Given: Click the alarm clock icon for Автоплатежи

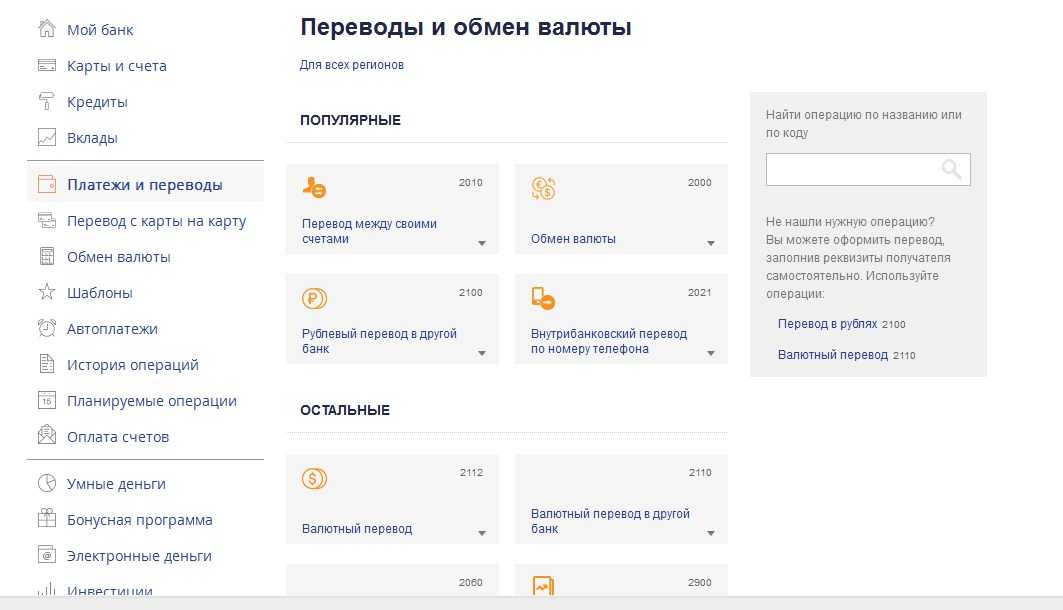Looking at the screenshot, I should 46,328.
